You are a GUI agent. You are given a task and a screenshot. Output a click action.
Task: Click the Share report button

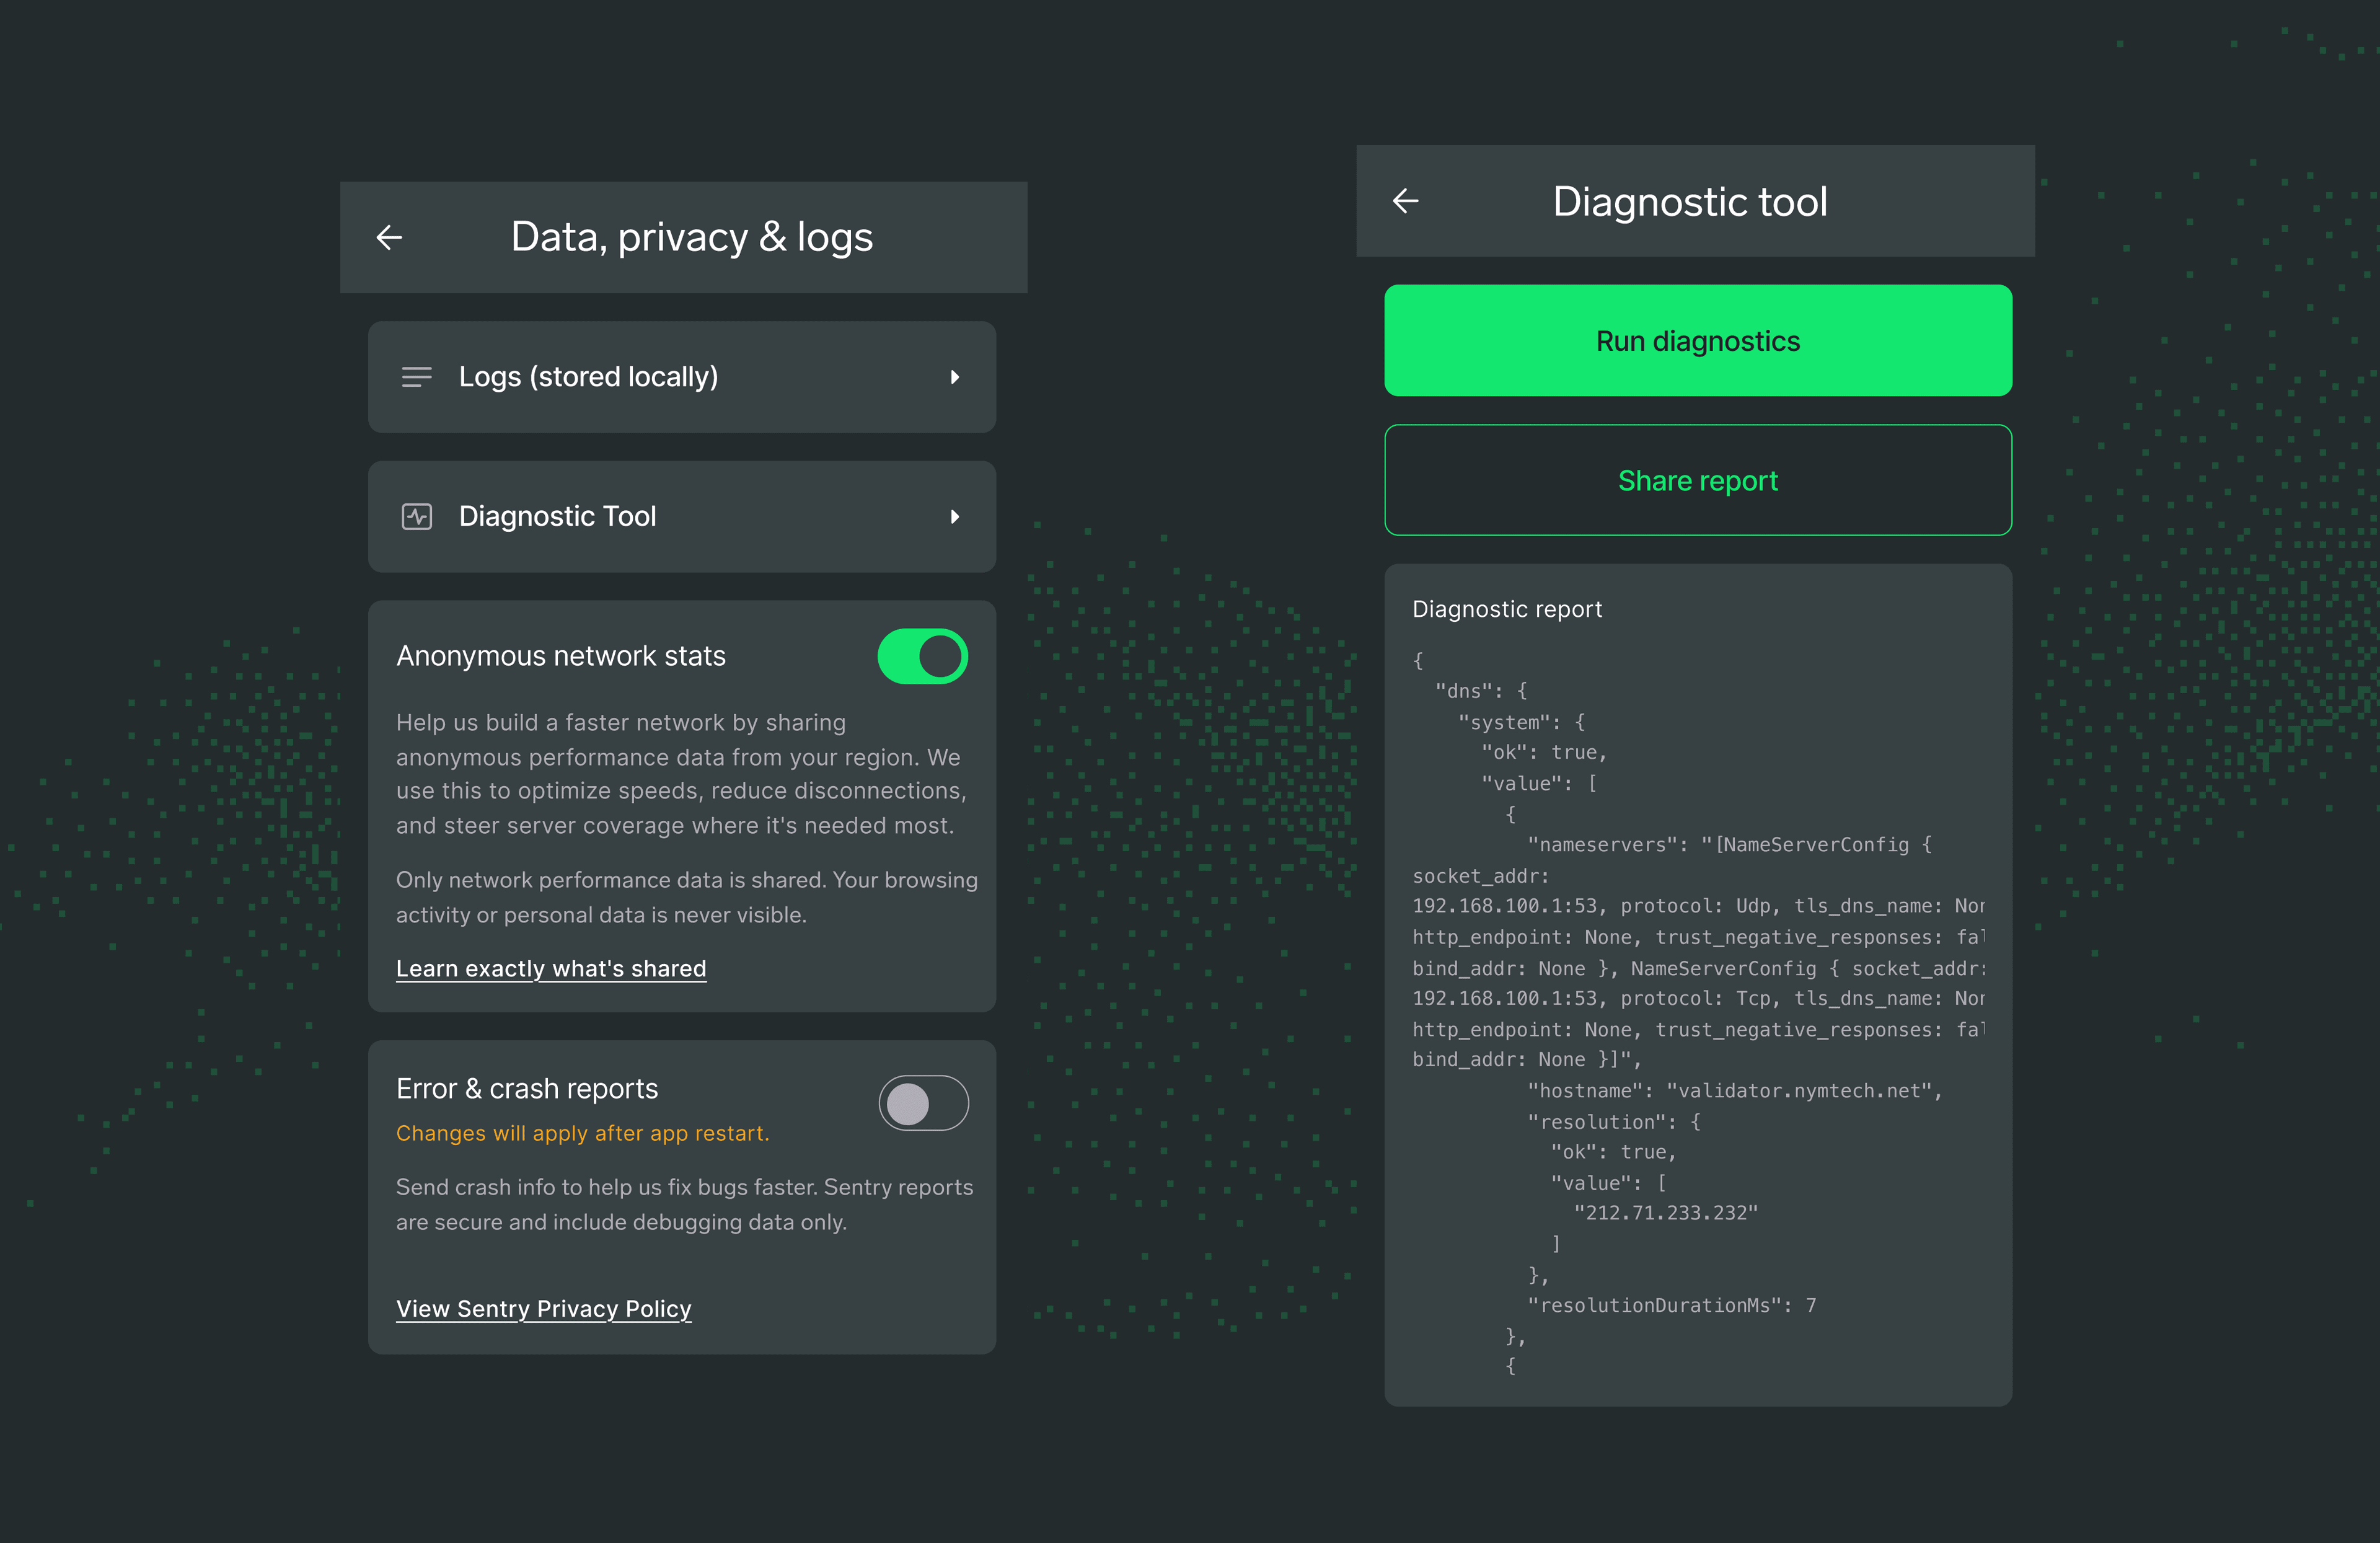1697,480
